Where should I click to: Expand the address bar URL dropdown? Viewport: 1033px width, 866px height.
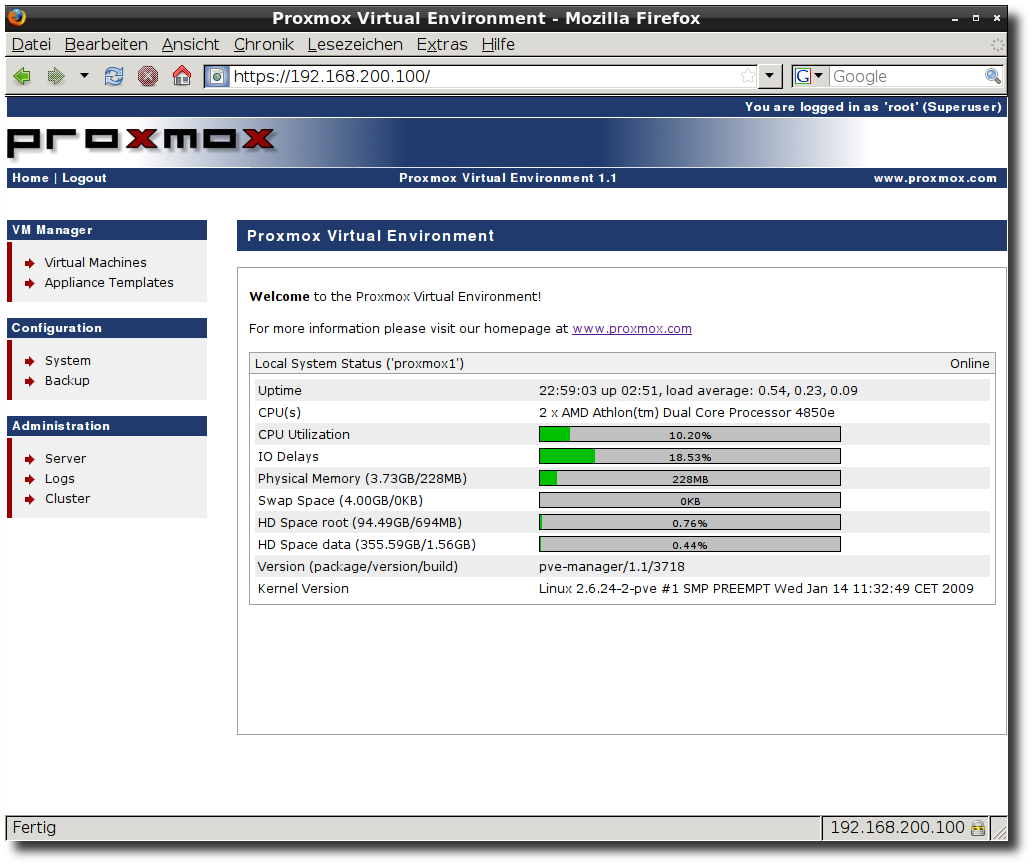(769, 77)
